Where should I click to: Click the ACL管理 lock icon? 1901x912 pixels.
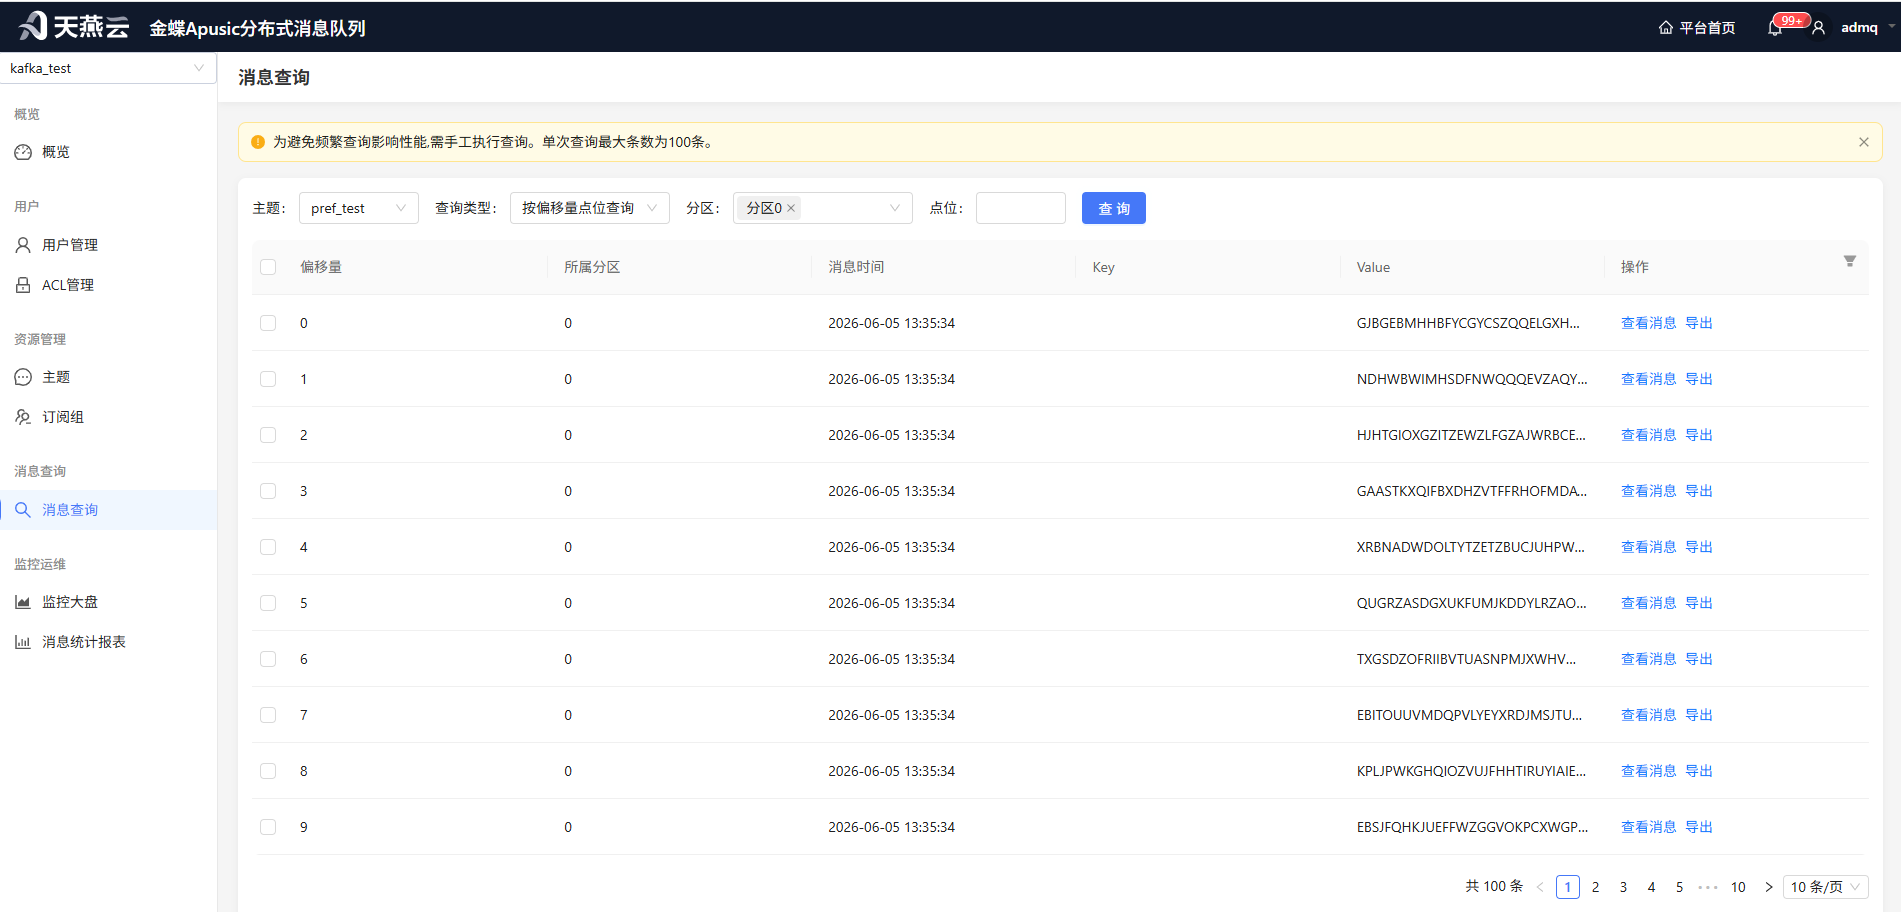point(23,285)
